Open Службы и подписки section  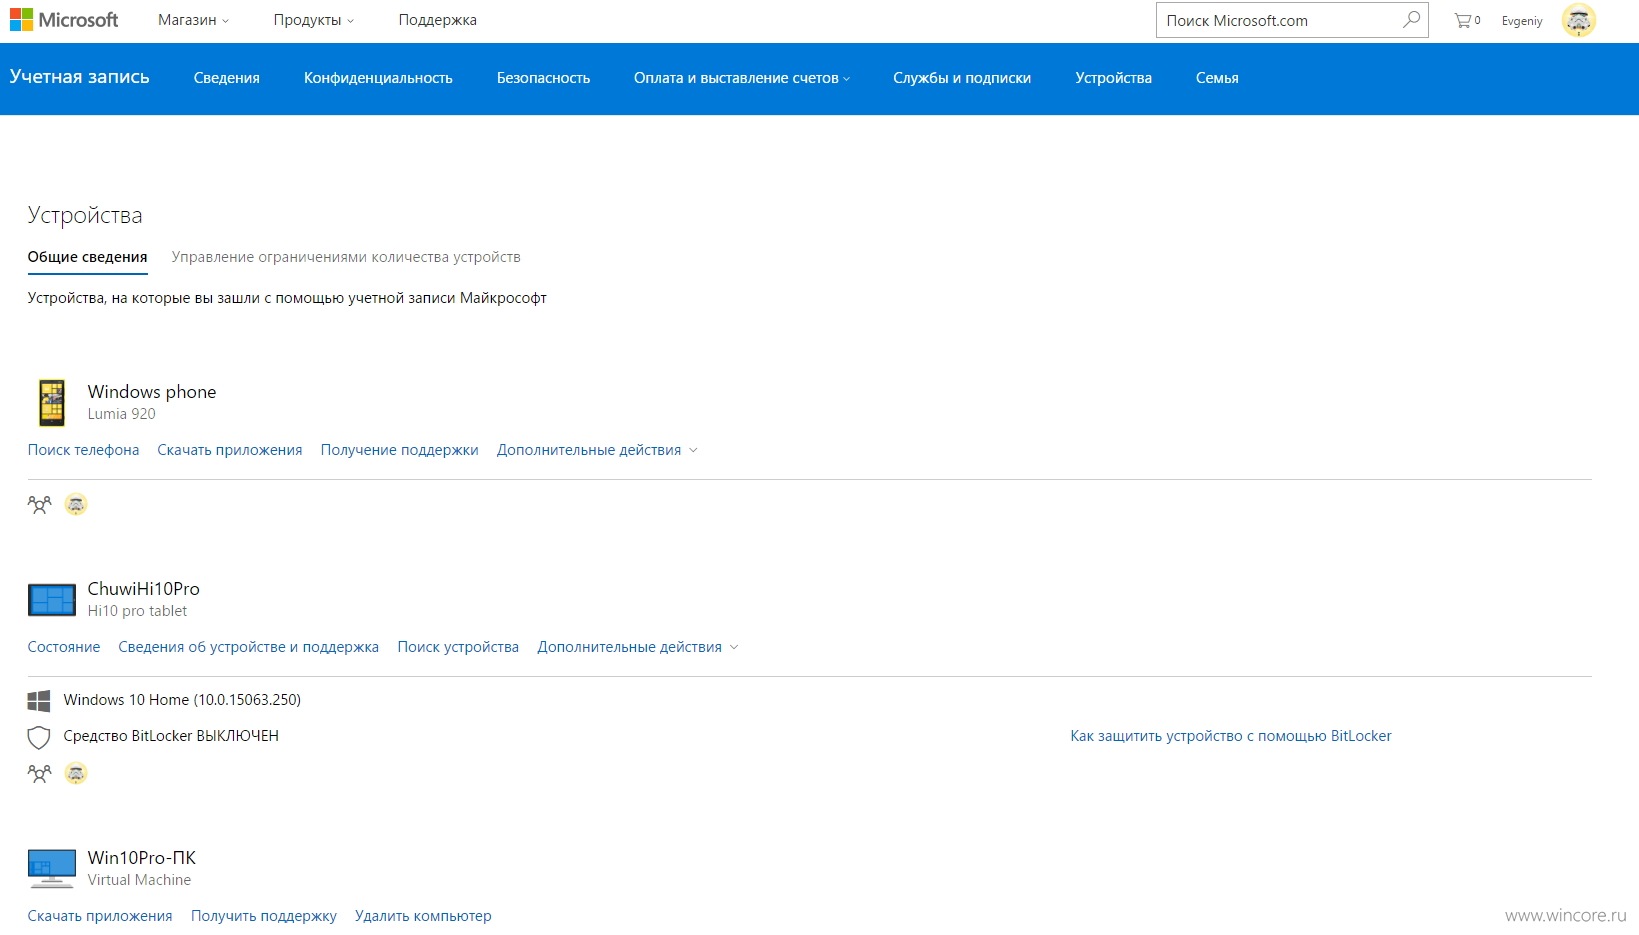(962, 78)
